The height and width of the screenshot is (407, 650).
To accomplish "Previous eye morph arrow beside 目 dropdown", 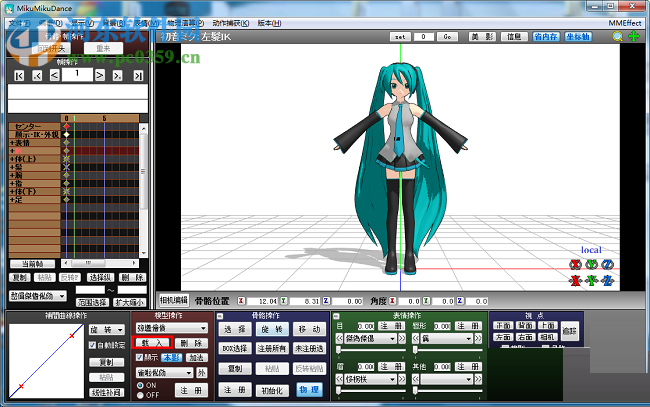I will coord(339,338).
